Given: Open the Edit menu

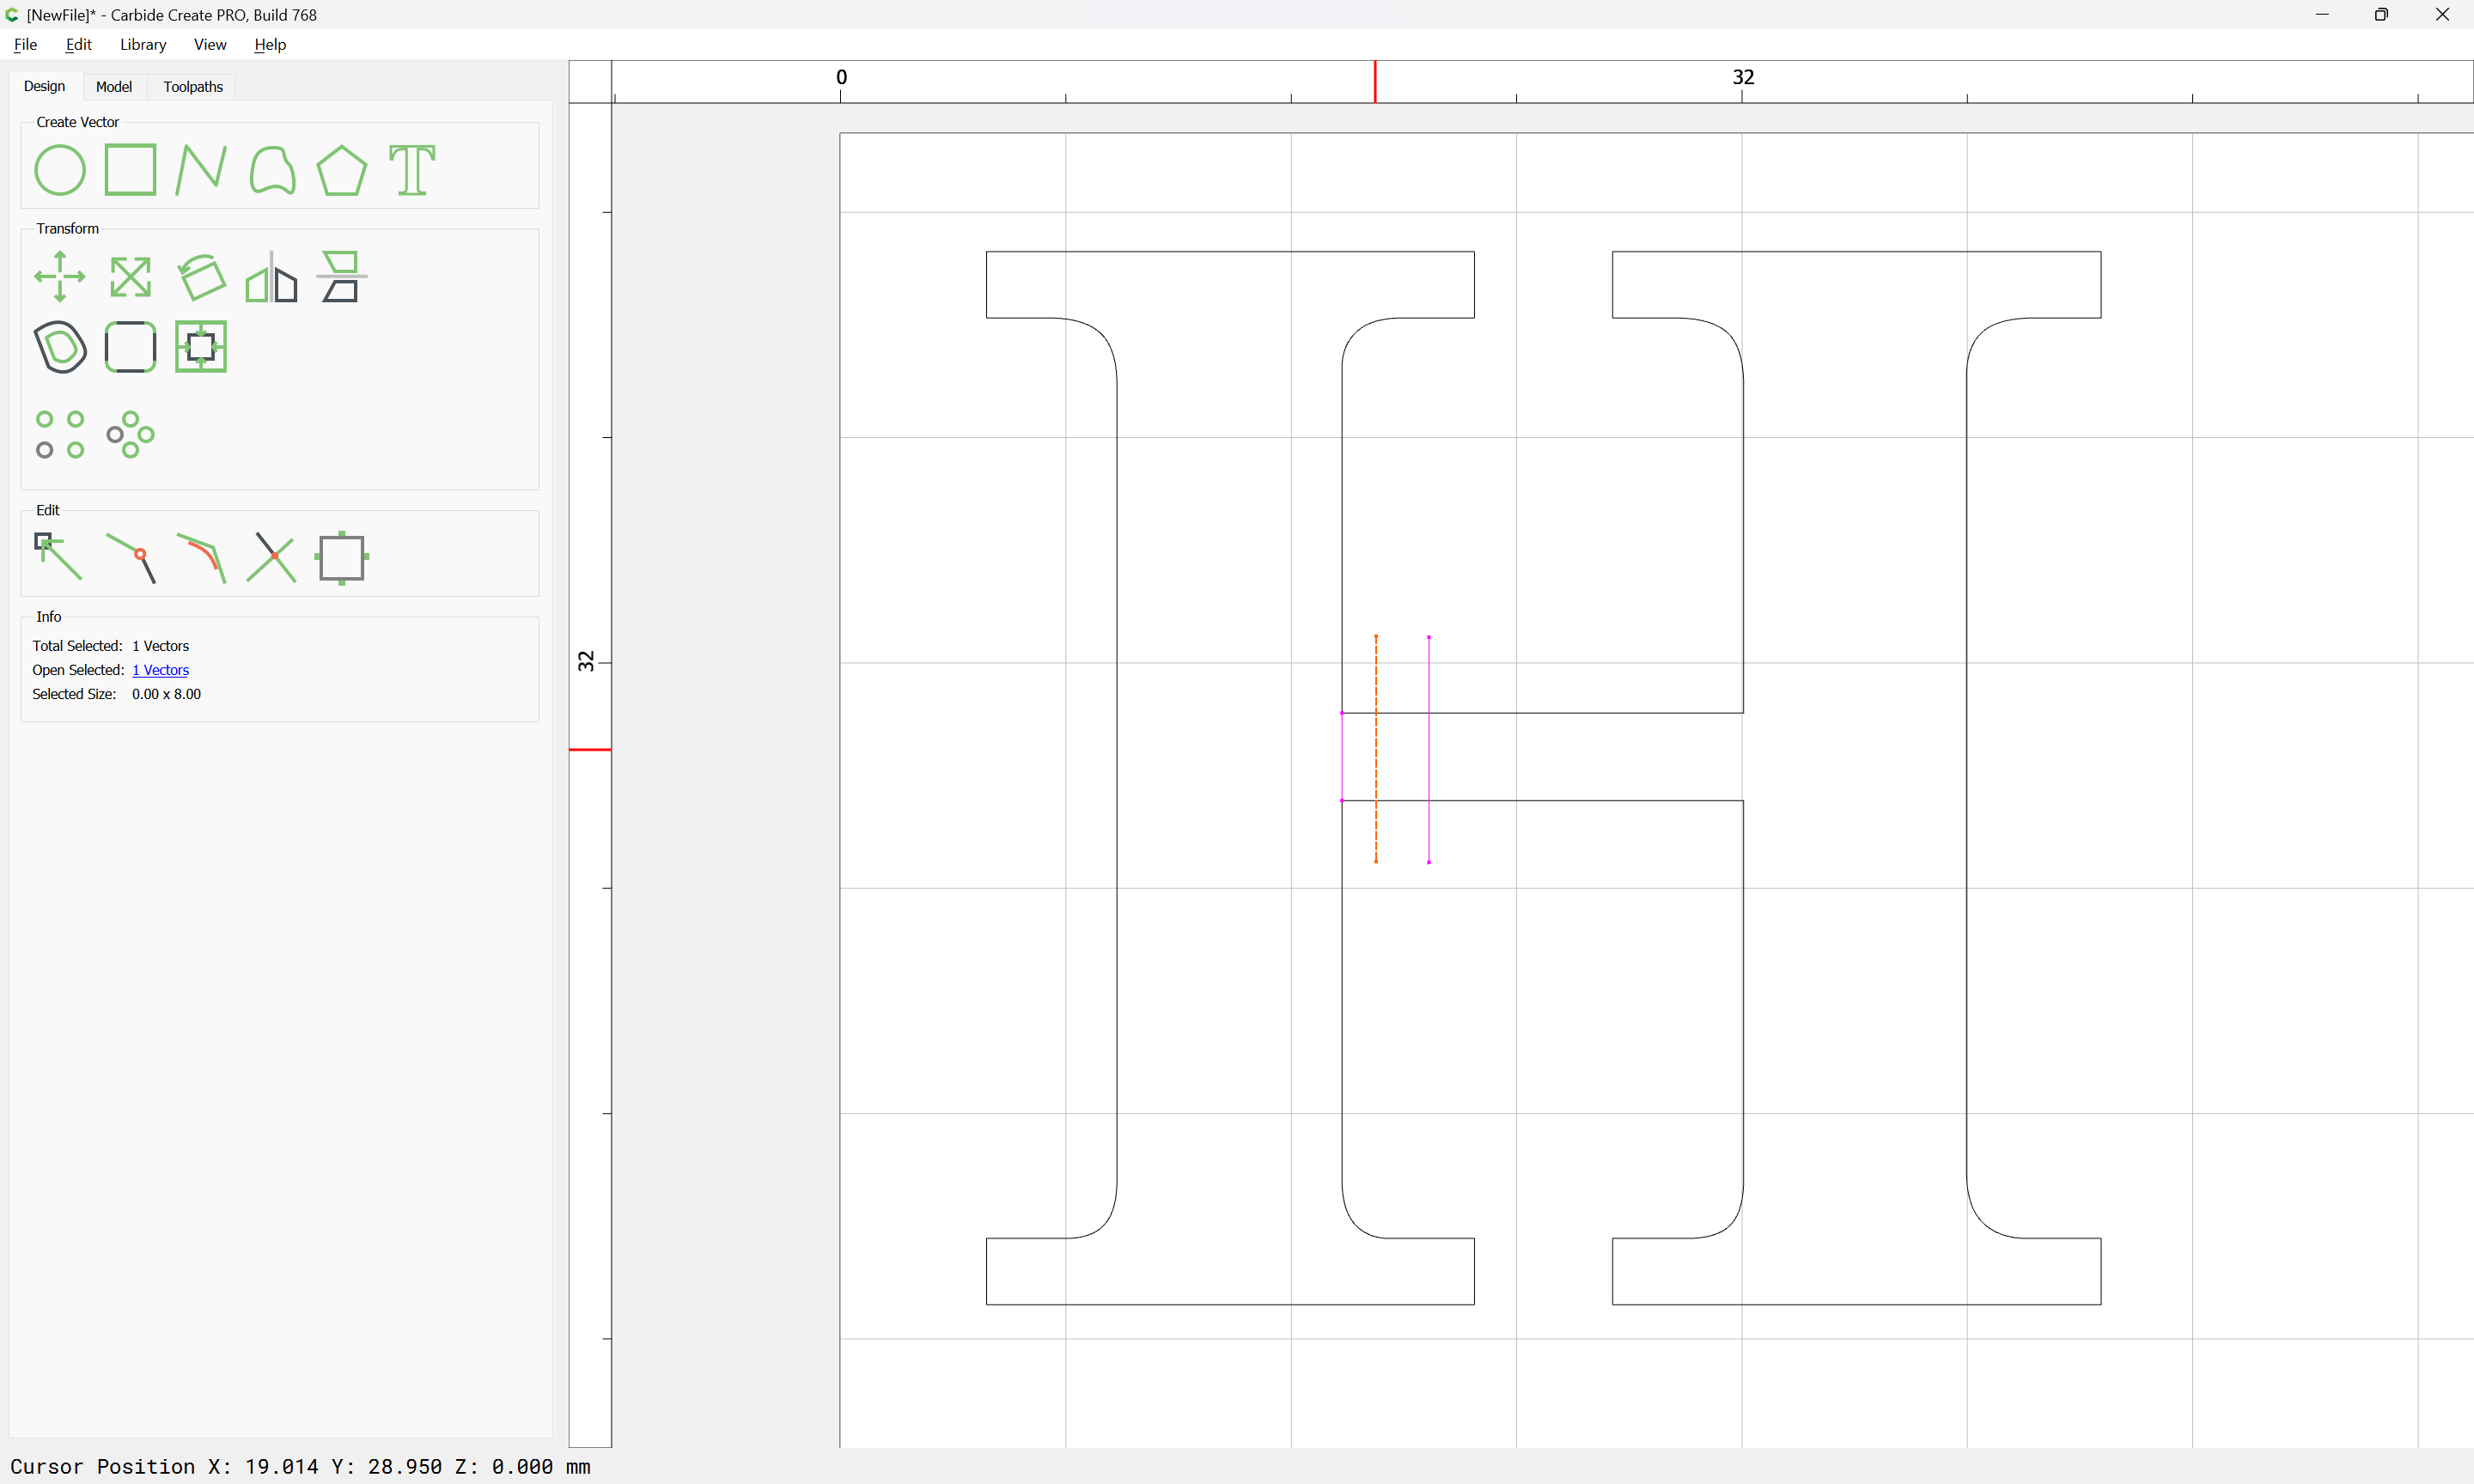Looking at the screenshot, I should 78,44.
